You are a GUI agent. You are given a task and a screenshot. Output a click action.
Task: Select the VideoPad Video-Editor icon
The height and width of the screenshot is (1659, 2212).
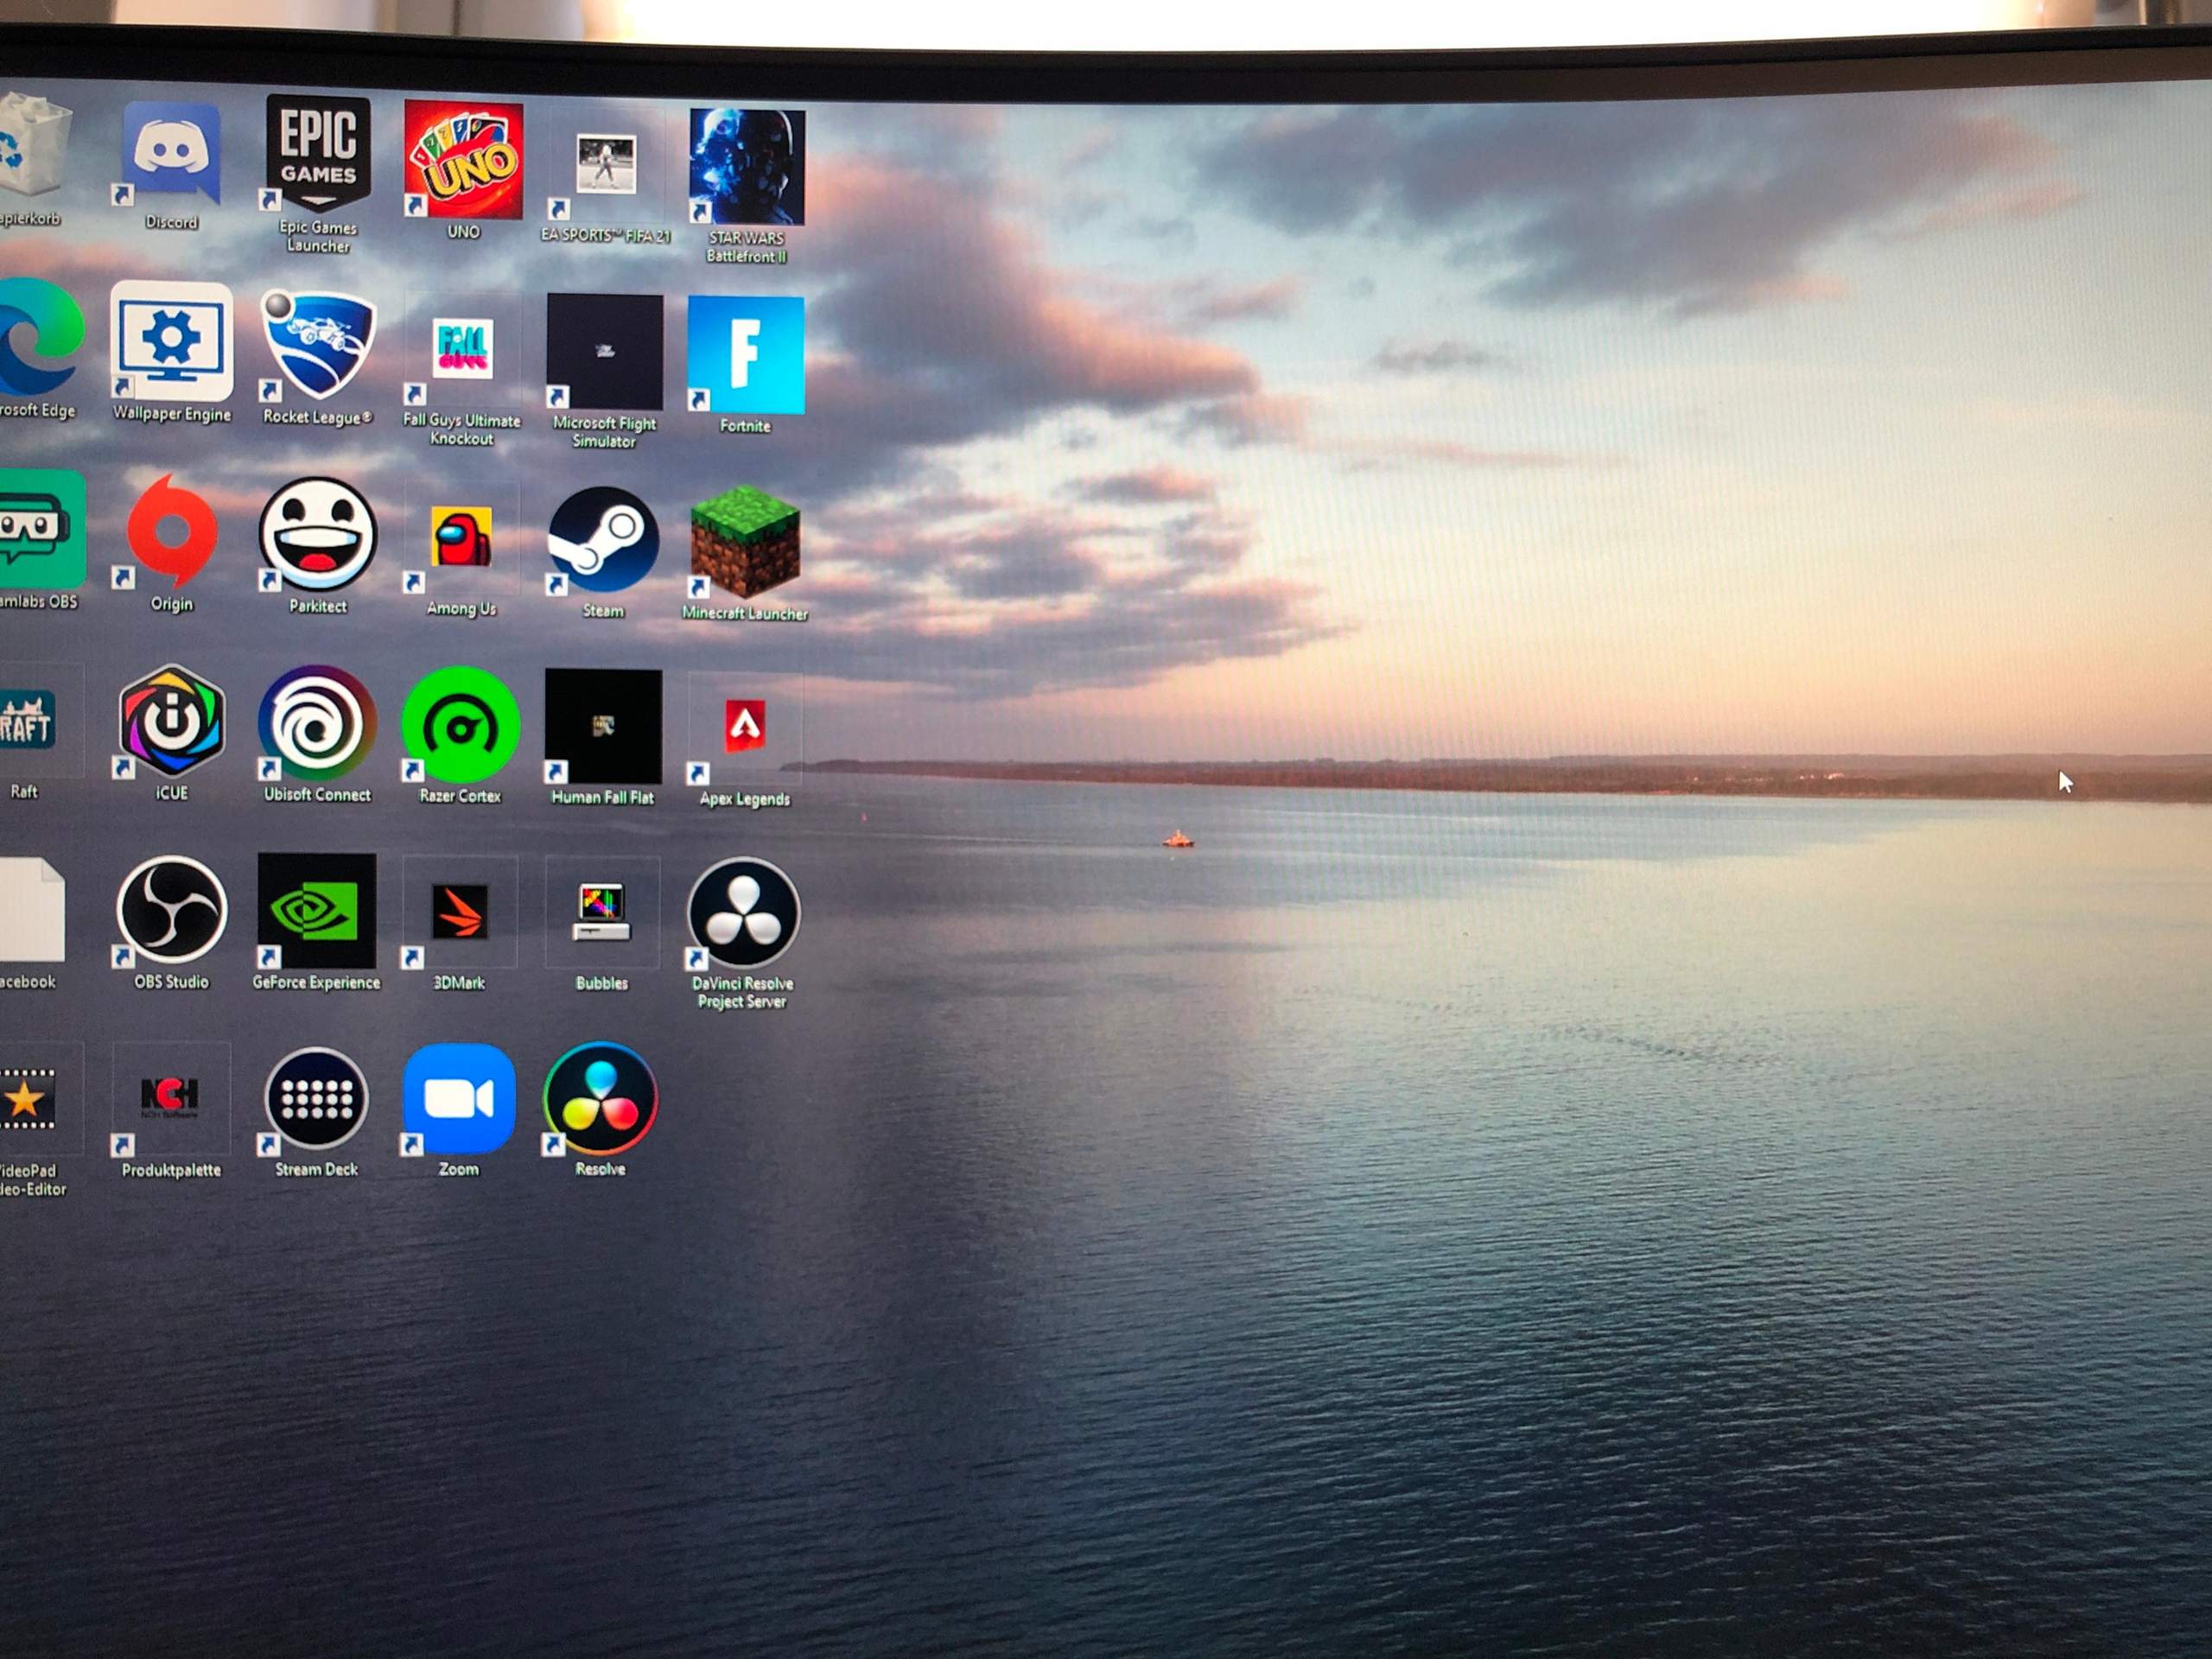[26, 1098]
